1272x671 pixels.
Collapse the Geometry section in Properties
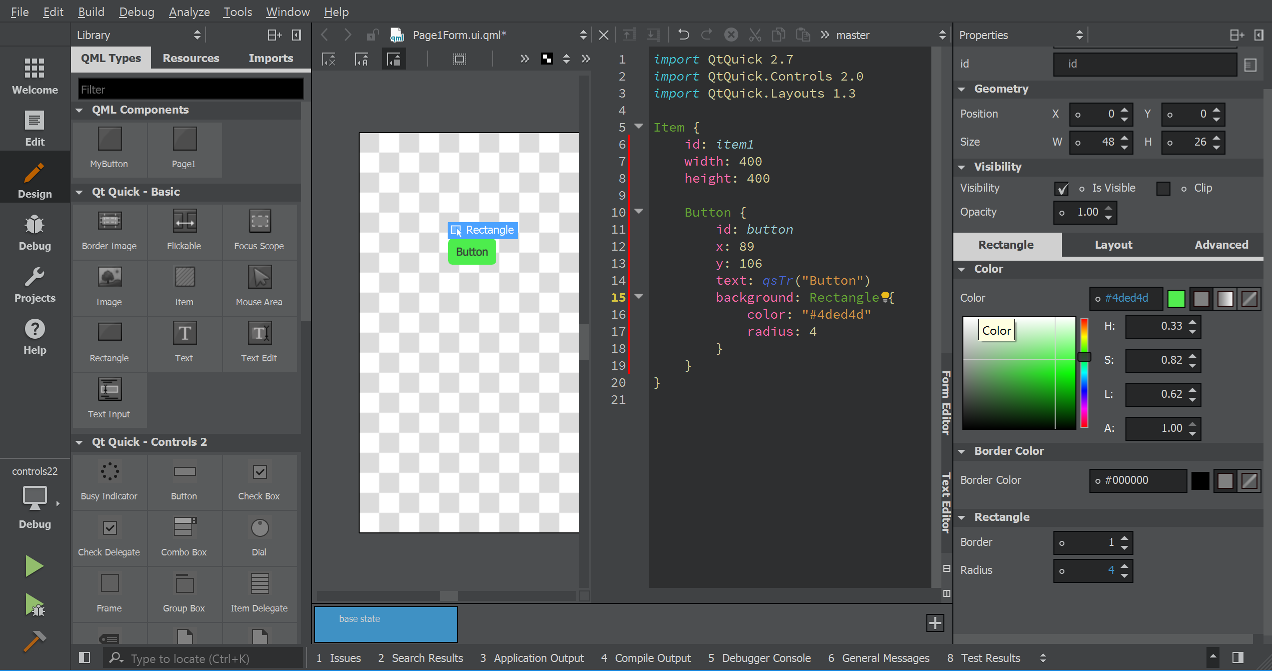[963, 89]
